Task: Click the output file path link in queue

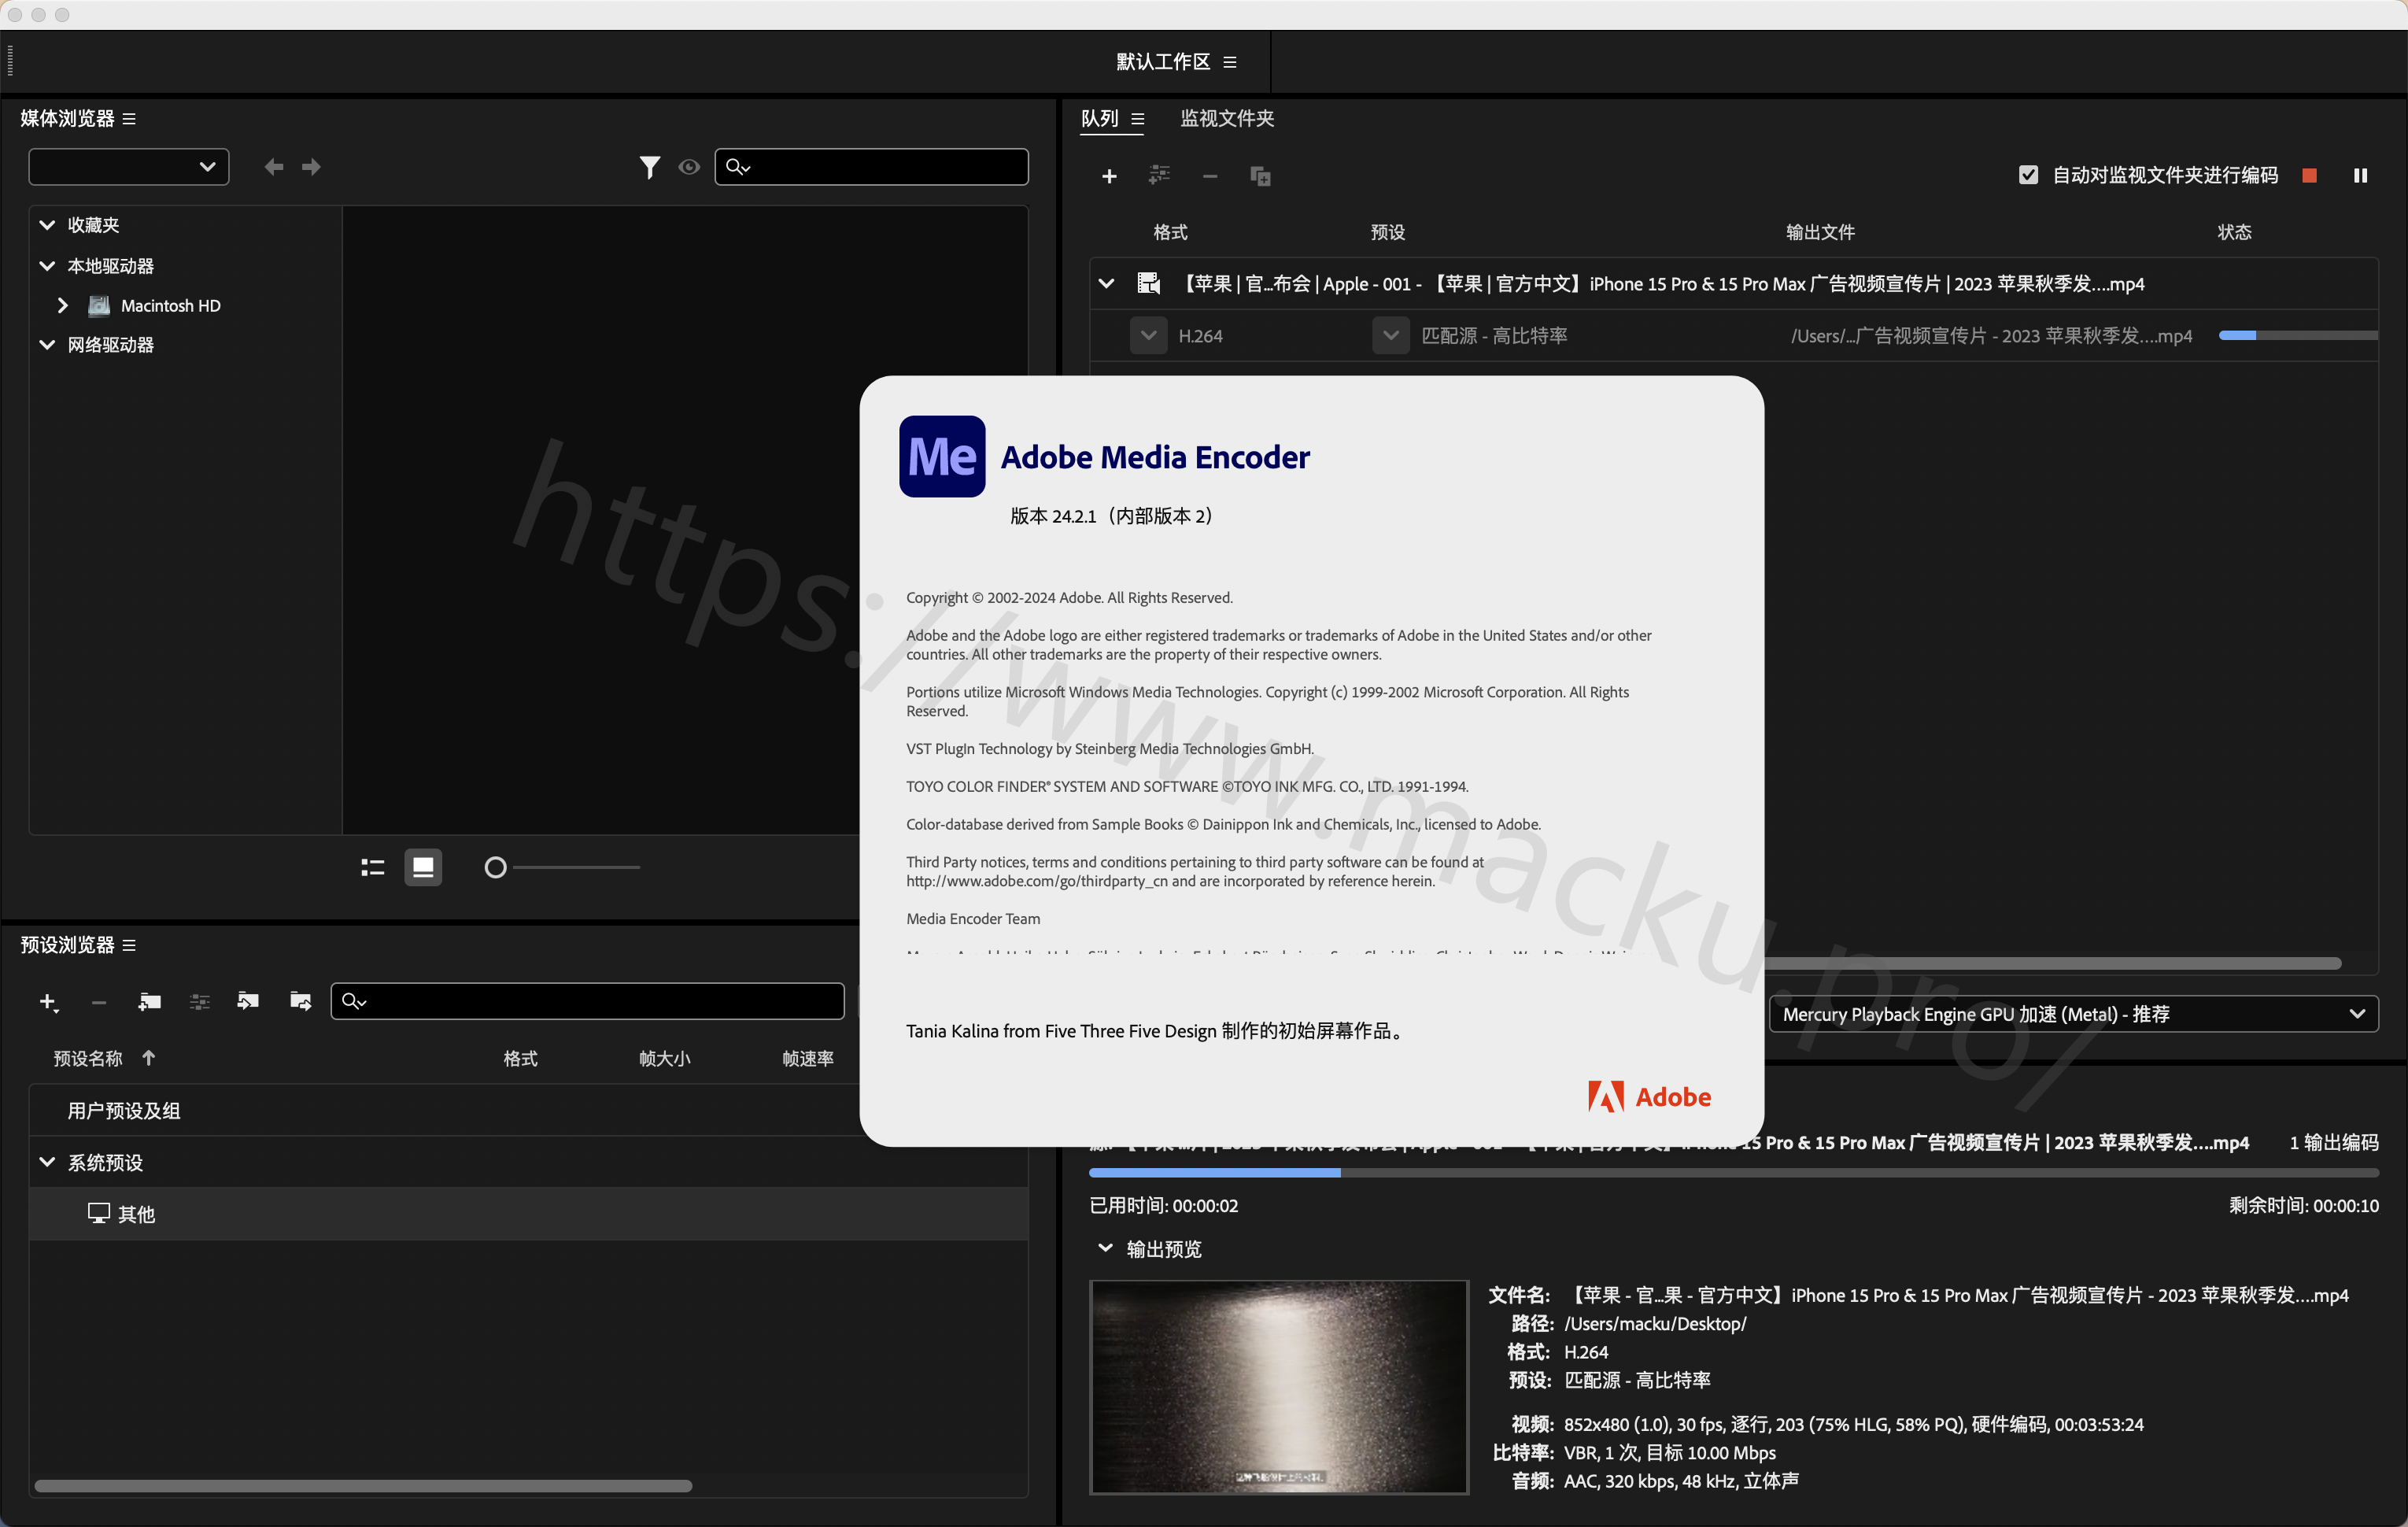Action: coord(1991,336)
